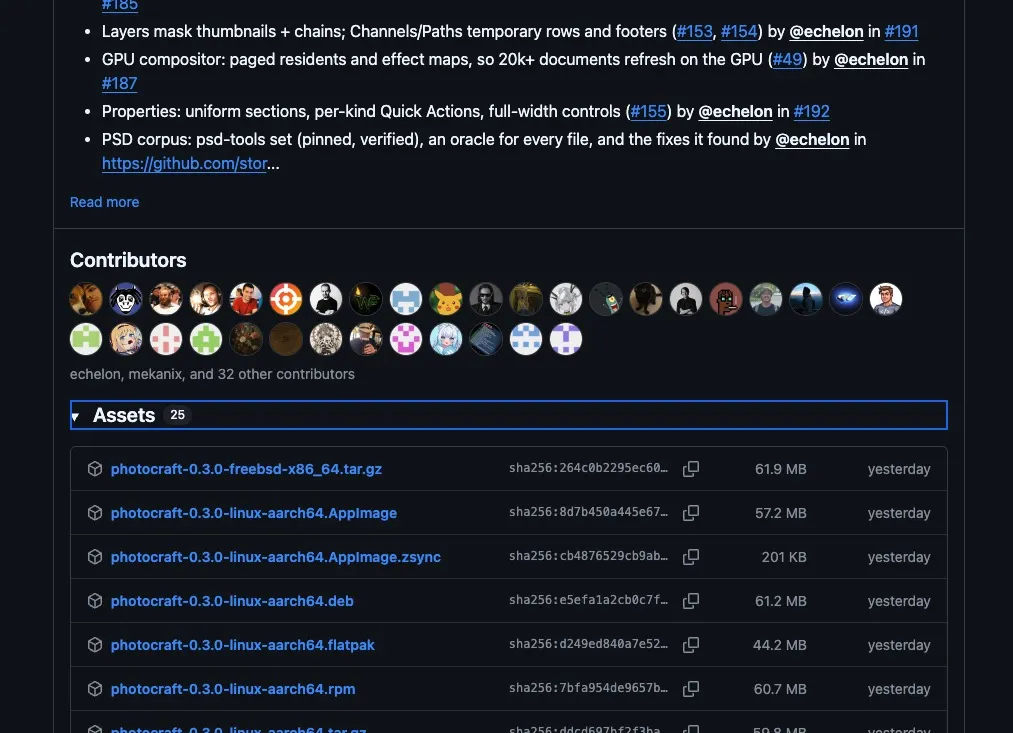Click package icon beside linux-aarch64.rpm
The image size is (1013, 733).
[95, 688]
